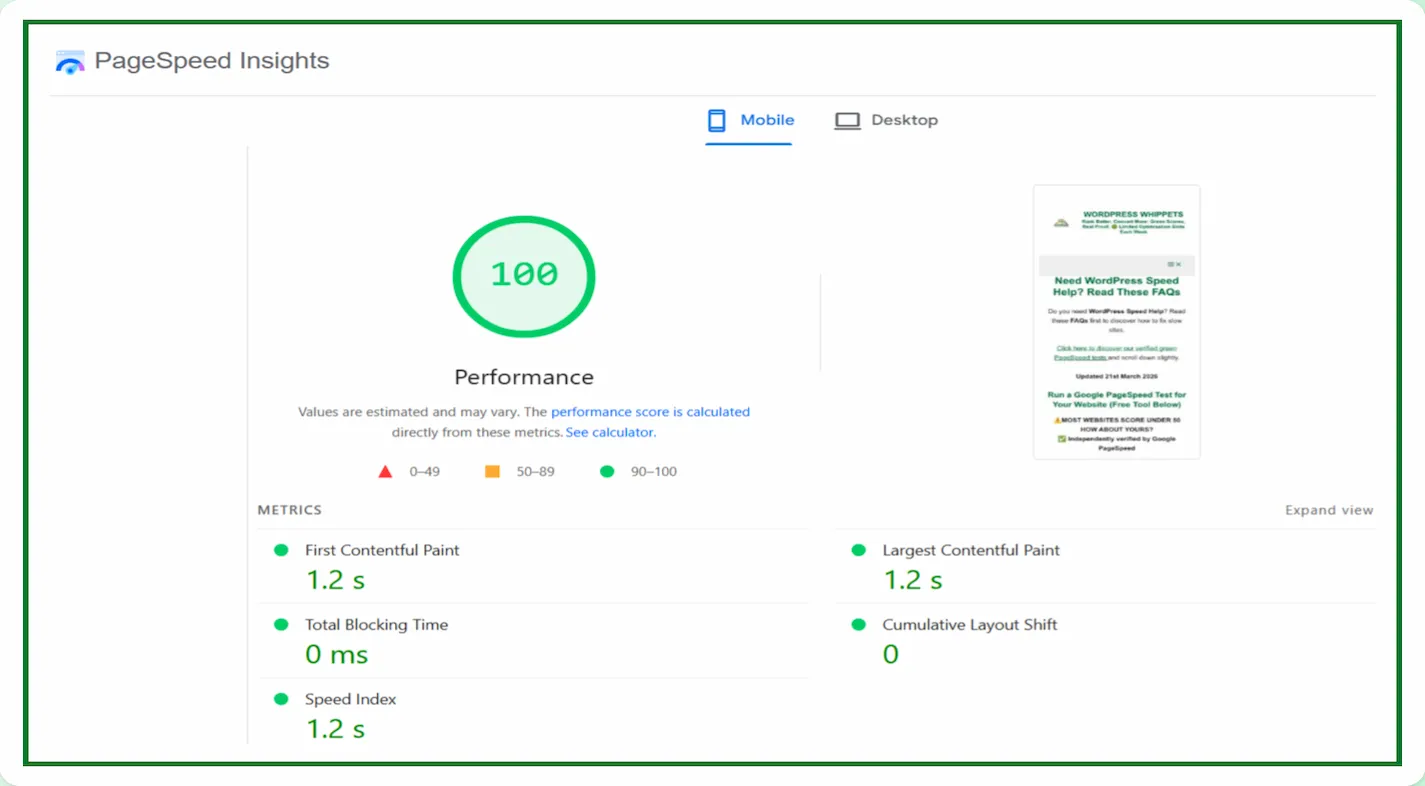Click the mobile phone icon
This screenshot has height=786, width=1425.
point(716,121)
